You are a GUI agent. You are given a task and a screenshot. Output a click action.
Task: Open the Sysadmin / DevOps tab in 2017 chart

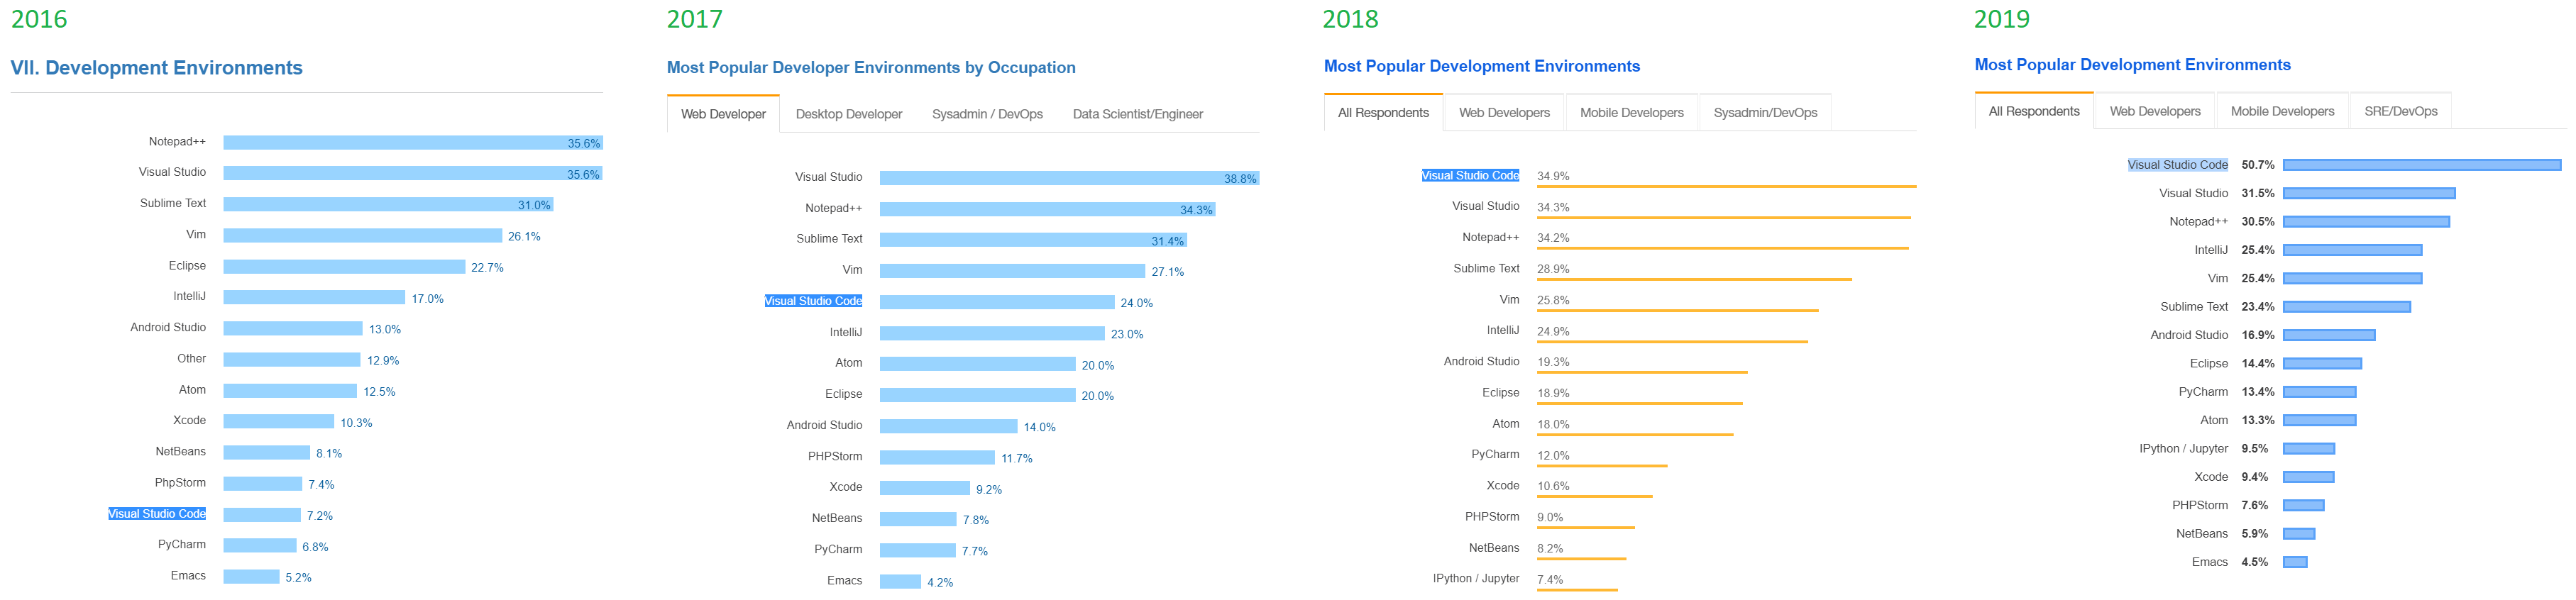click(987, 114)
